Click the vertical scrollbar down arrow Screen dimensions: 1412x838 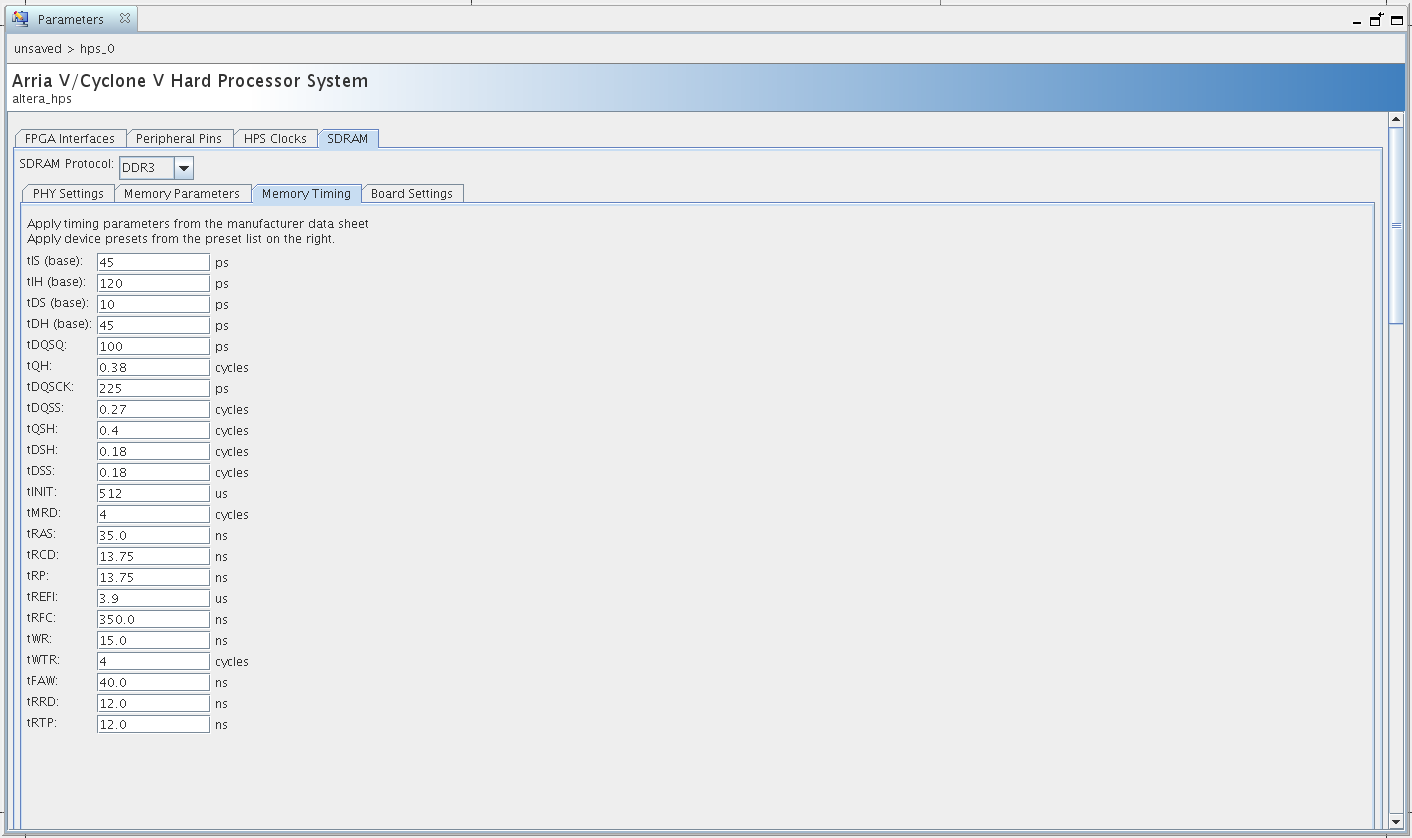(x=1396, y=821)
